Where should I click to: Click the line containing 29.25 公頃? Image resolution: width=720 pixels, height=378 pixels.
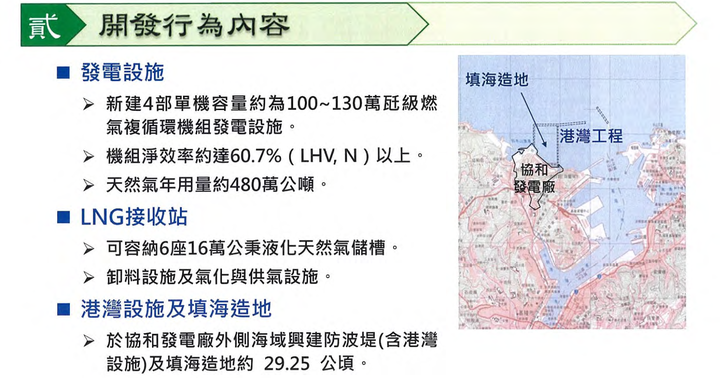(x=237, y=364)
